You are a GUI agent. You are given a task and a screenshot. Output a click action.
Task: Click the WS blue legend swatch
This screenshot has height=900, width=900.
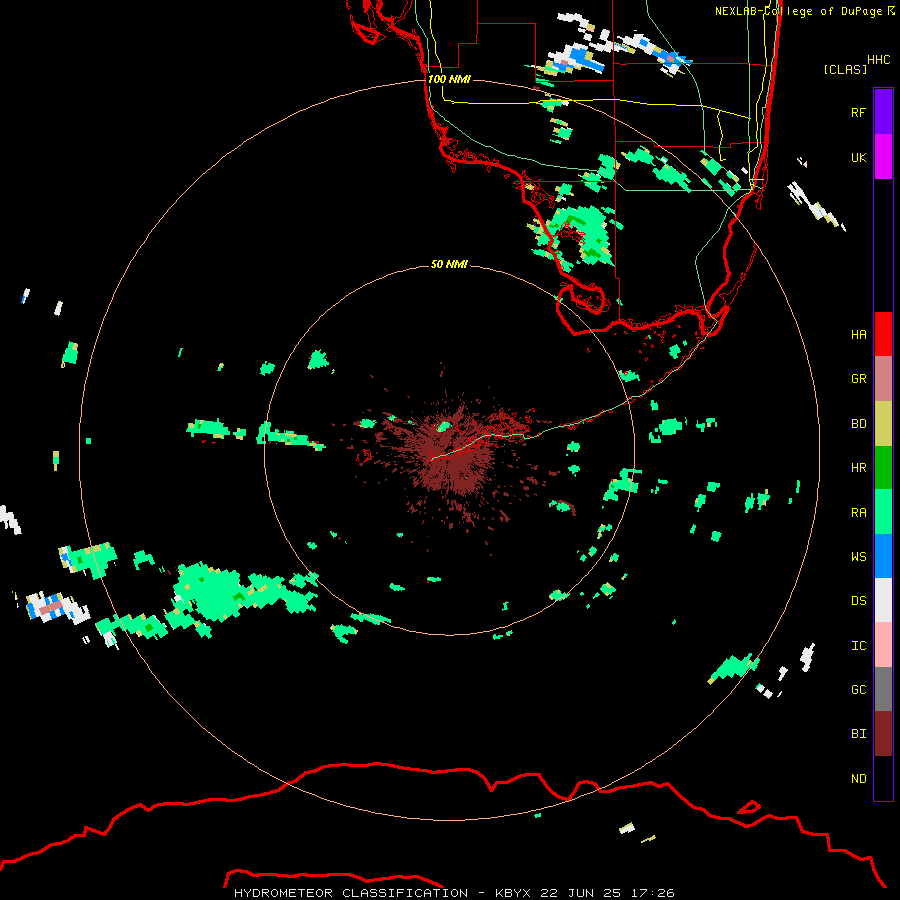pos(883,556)
